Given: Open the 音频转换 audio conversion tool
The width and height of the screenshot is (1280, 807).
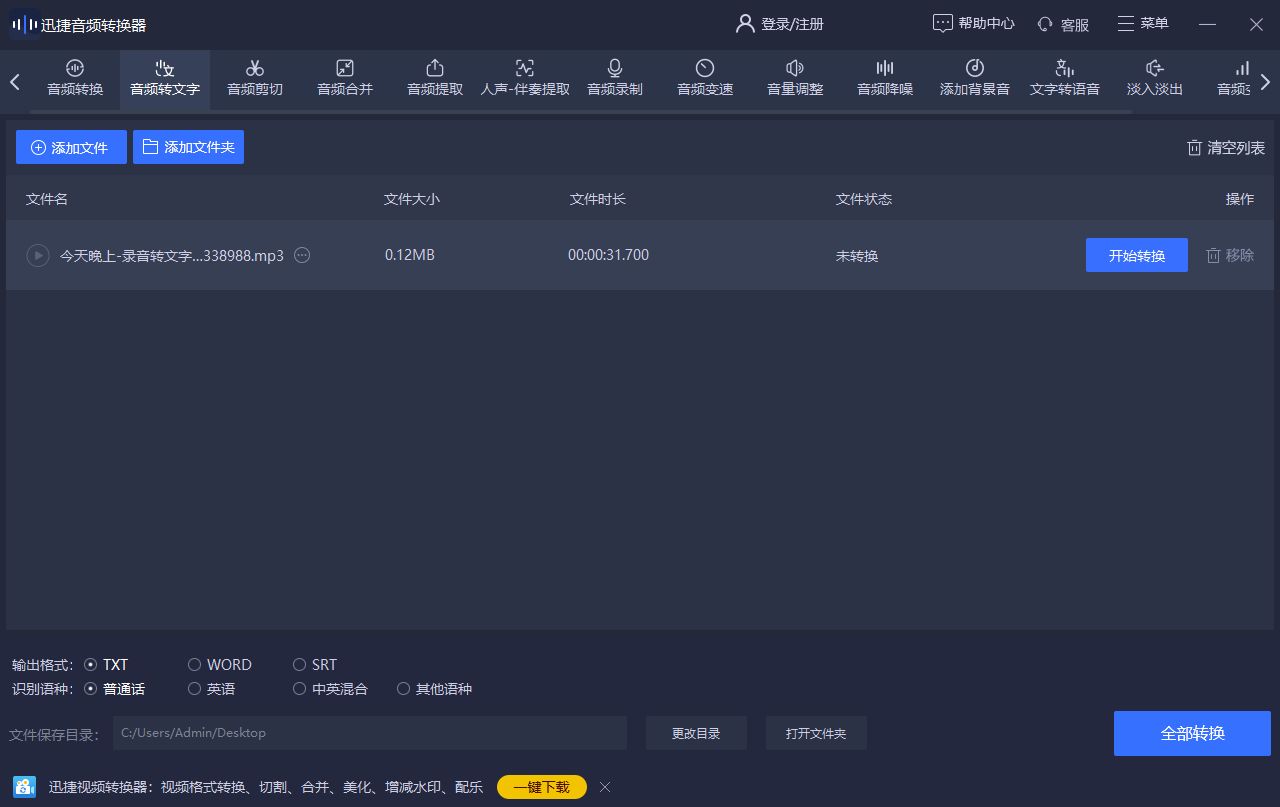Looking at the screenshot, I should click(x=75, y=78).
